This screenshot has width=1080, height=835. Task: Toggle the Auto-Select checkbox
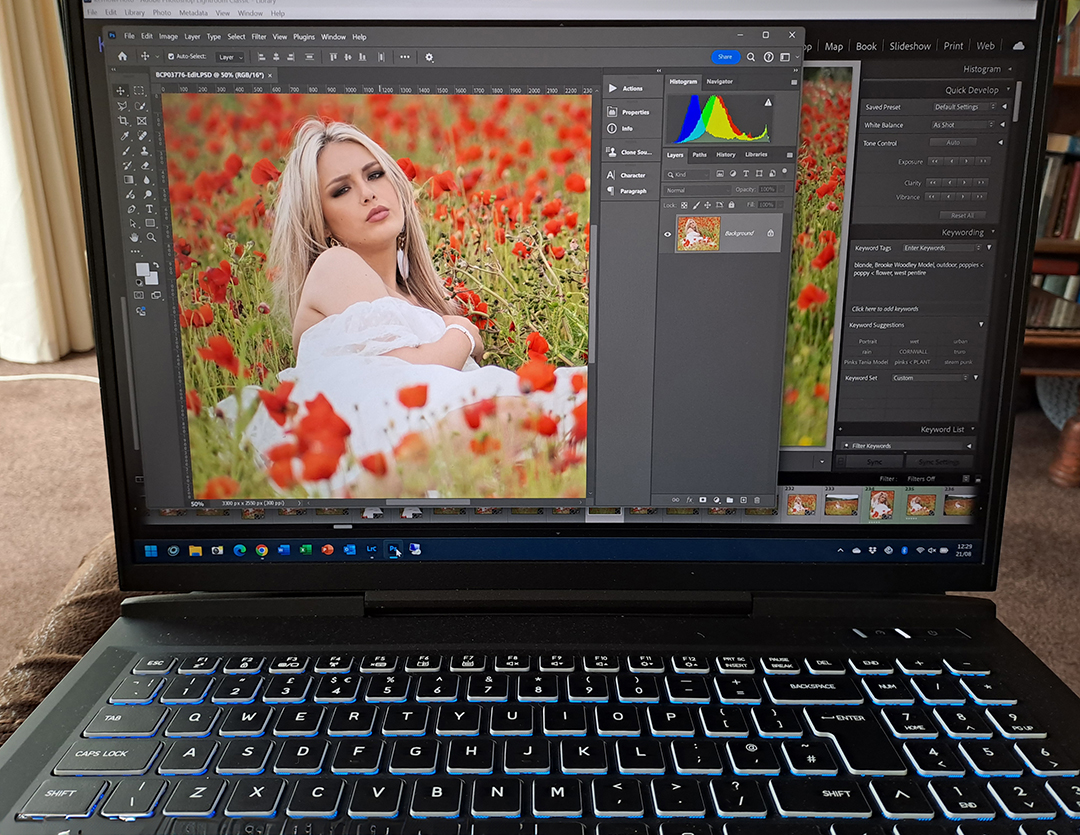[x=171, y=56]
